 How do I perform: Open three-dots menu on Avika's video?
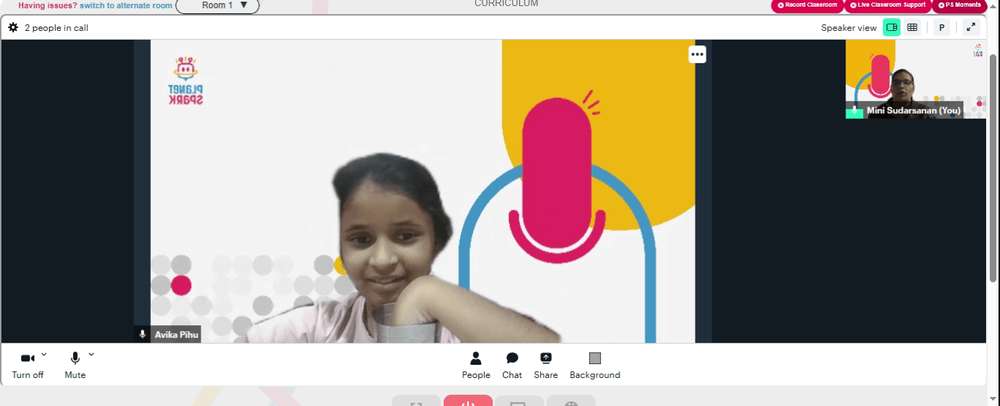(x=697, y=54)
